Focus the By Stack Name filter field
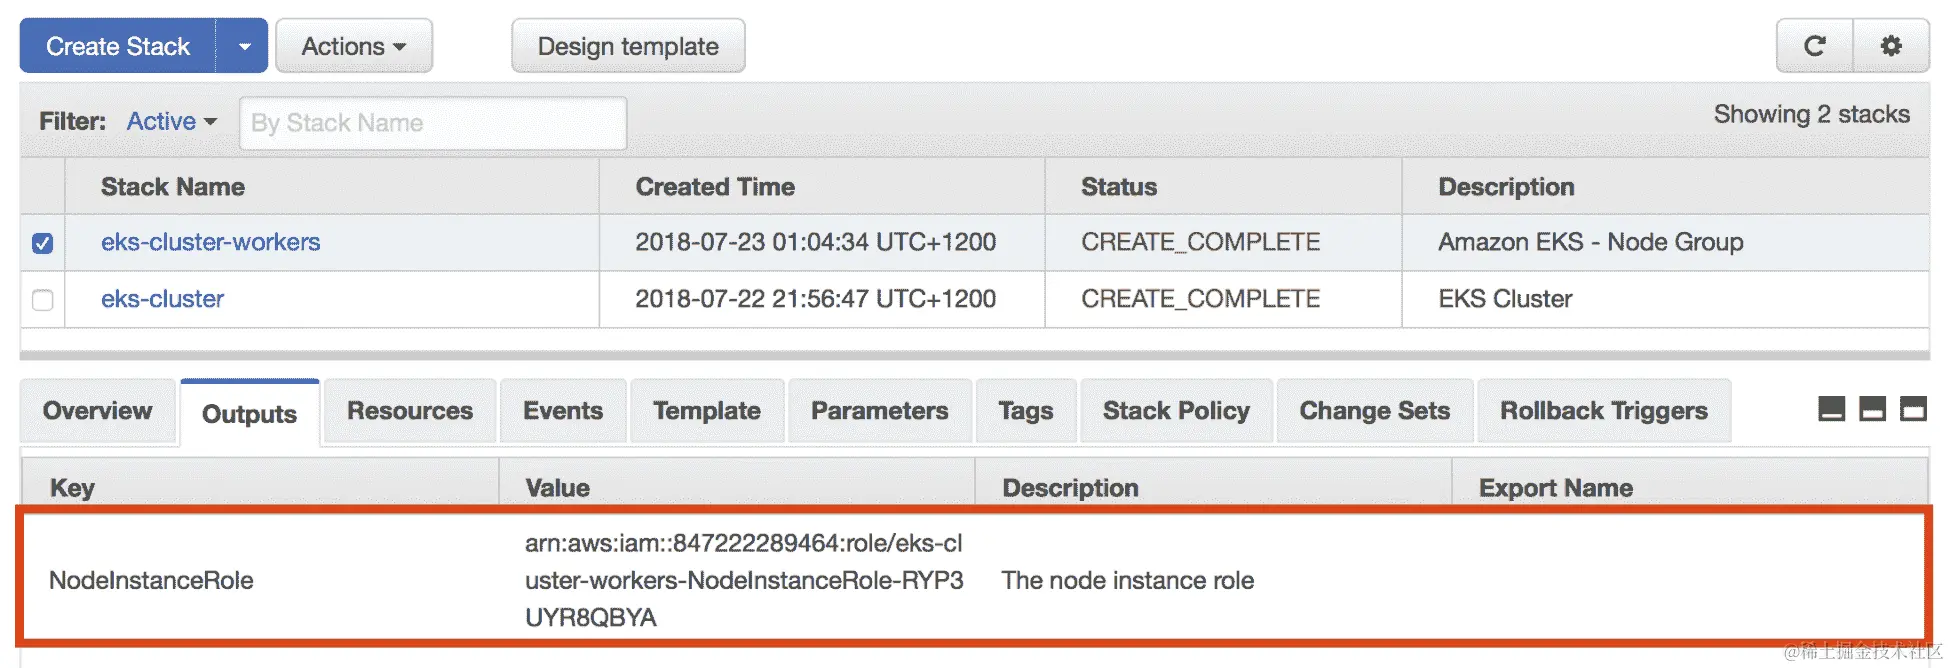Image resolution: width=1950 pixels, height=668 pixels. 433,123
